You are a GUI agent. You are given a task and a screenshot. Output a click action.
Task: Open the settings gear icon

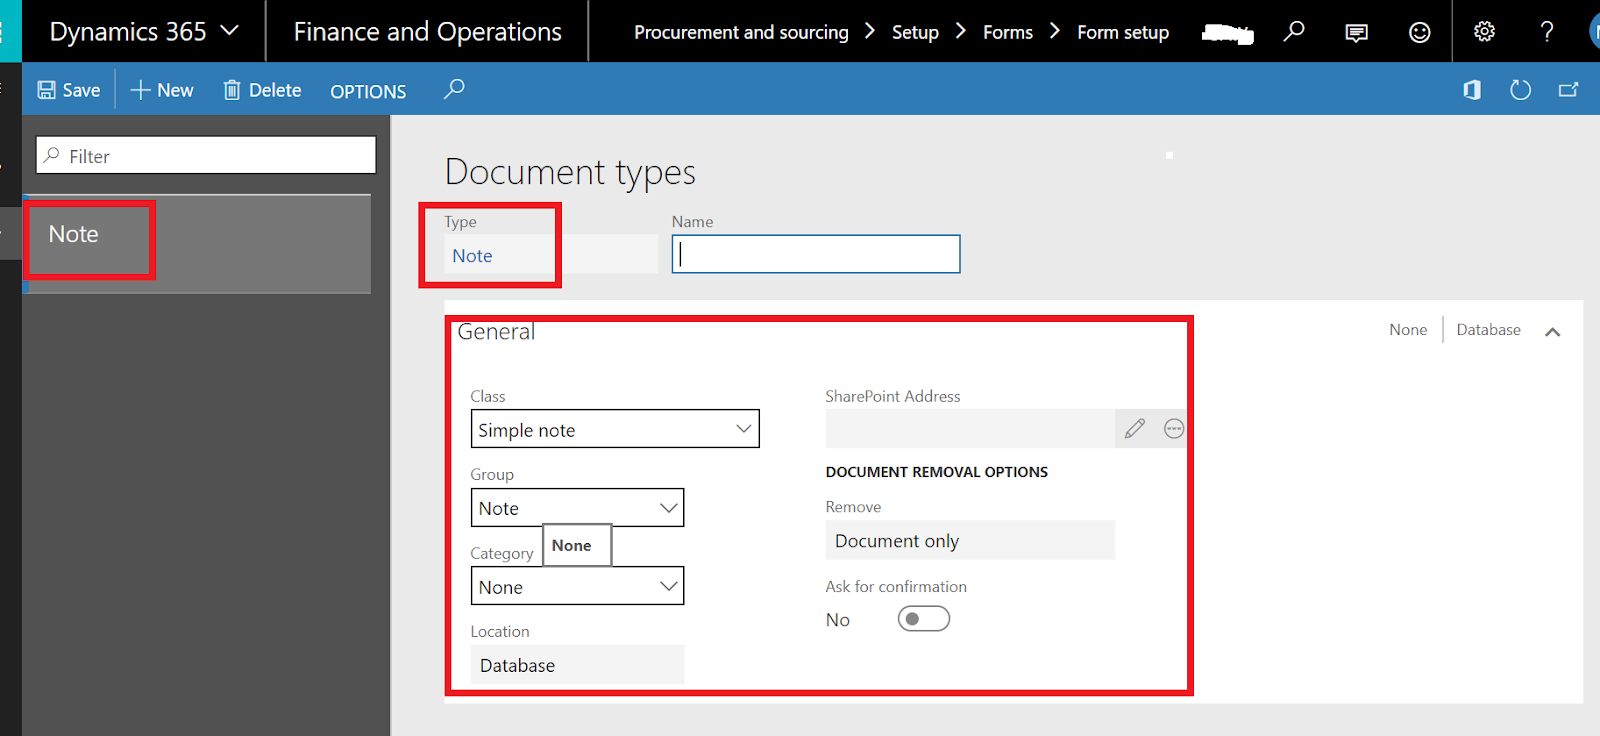pyautogui.click(x=1484, y=32)
